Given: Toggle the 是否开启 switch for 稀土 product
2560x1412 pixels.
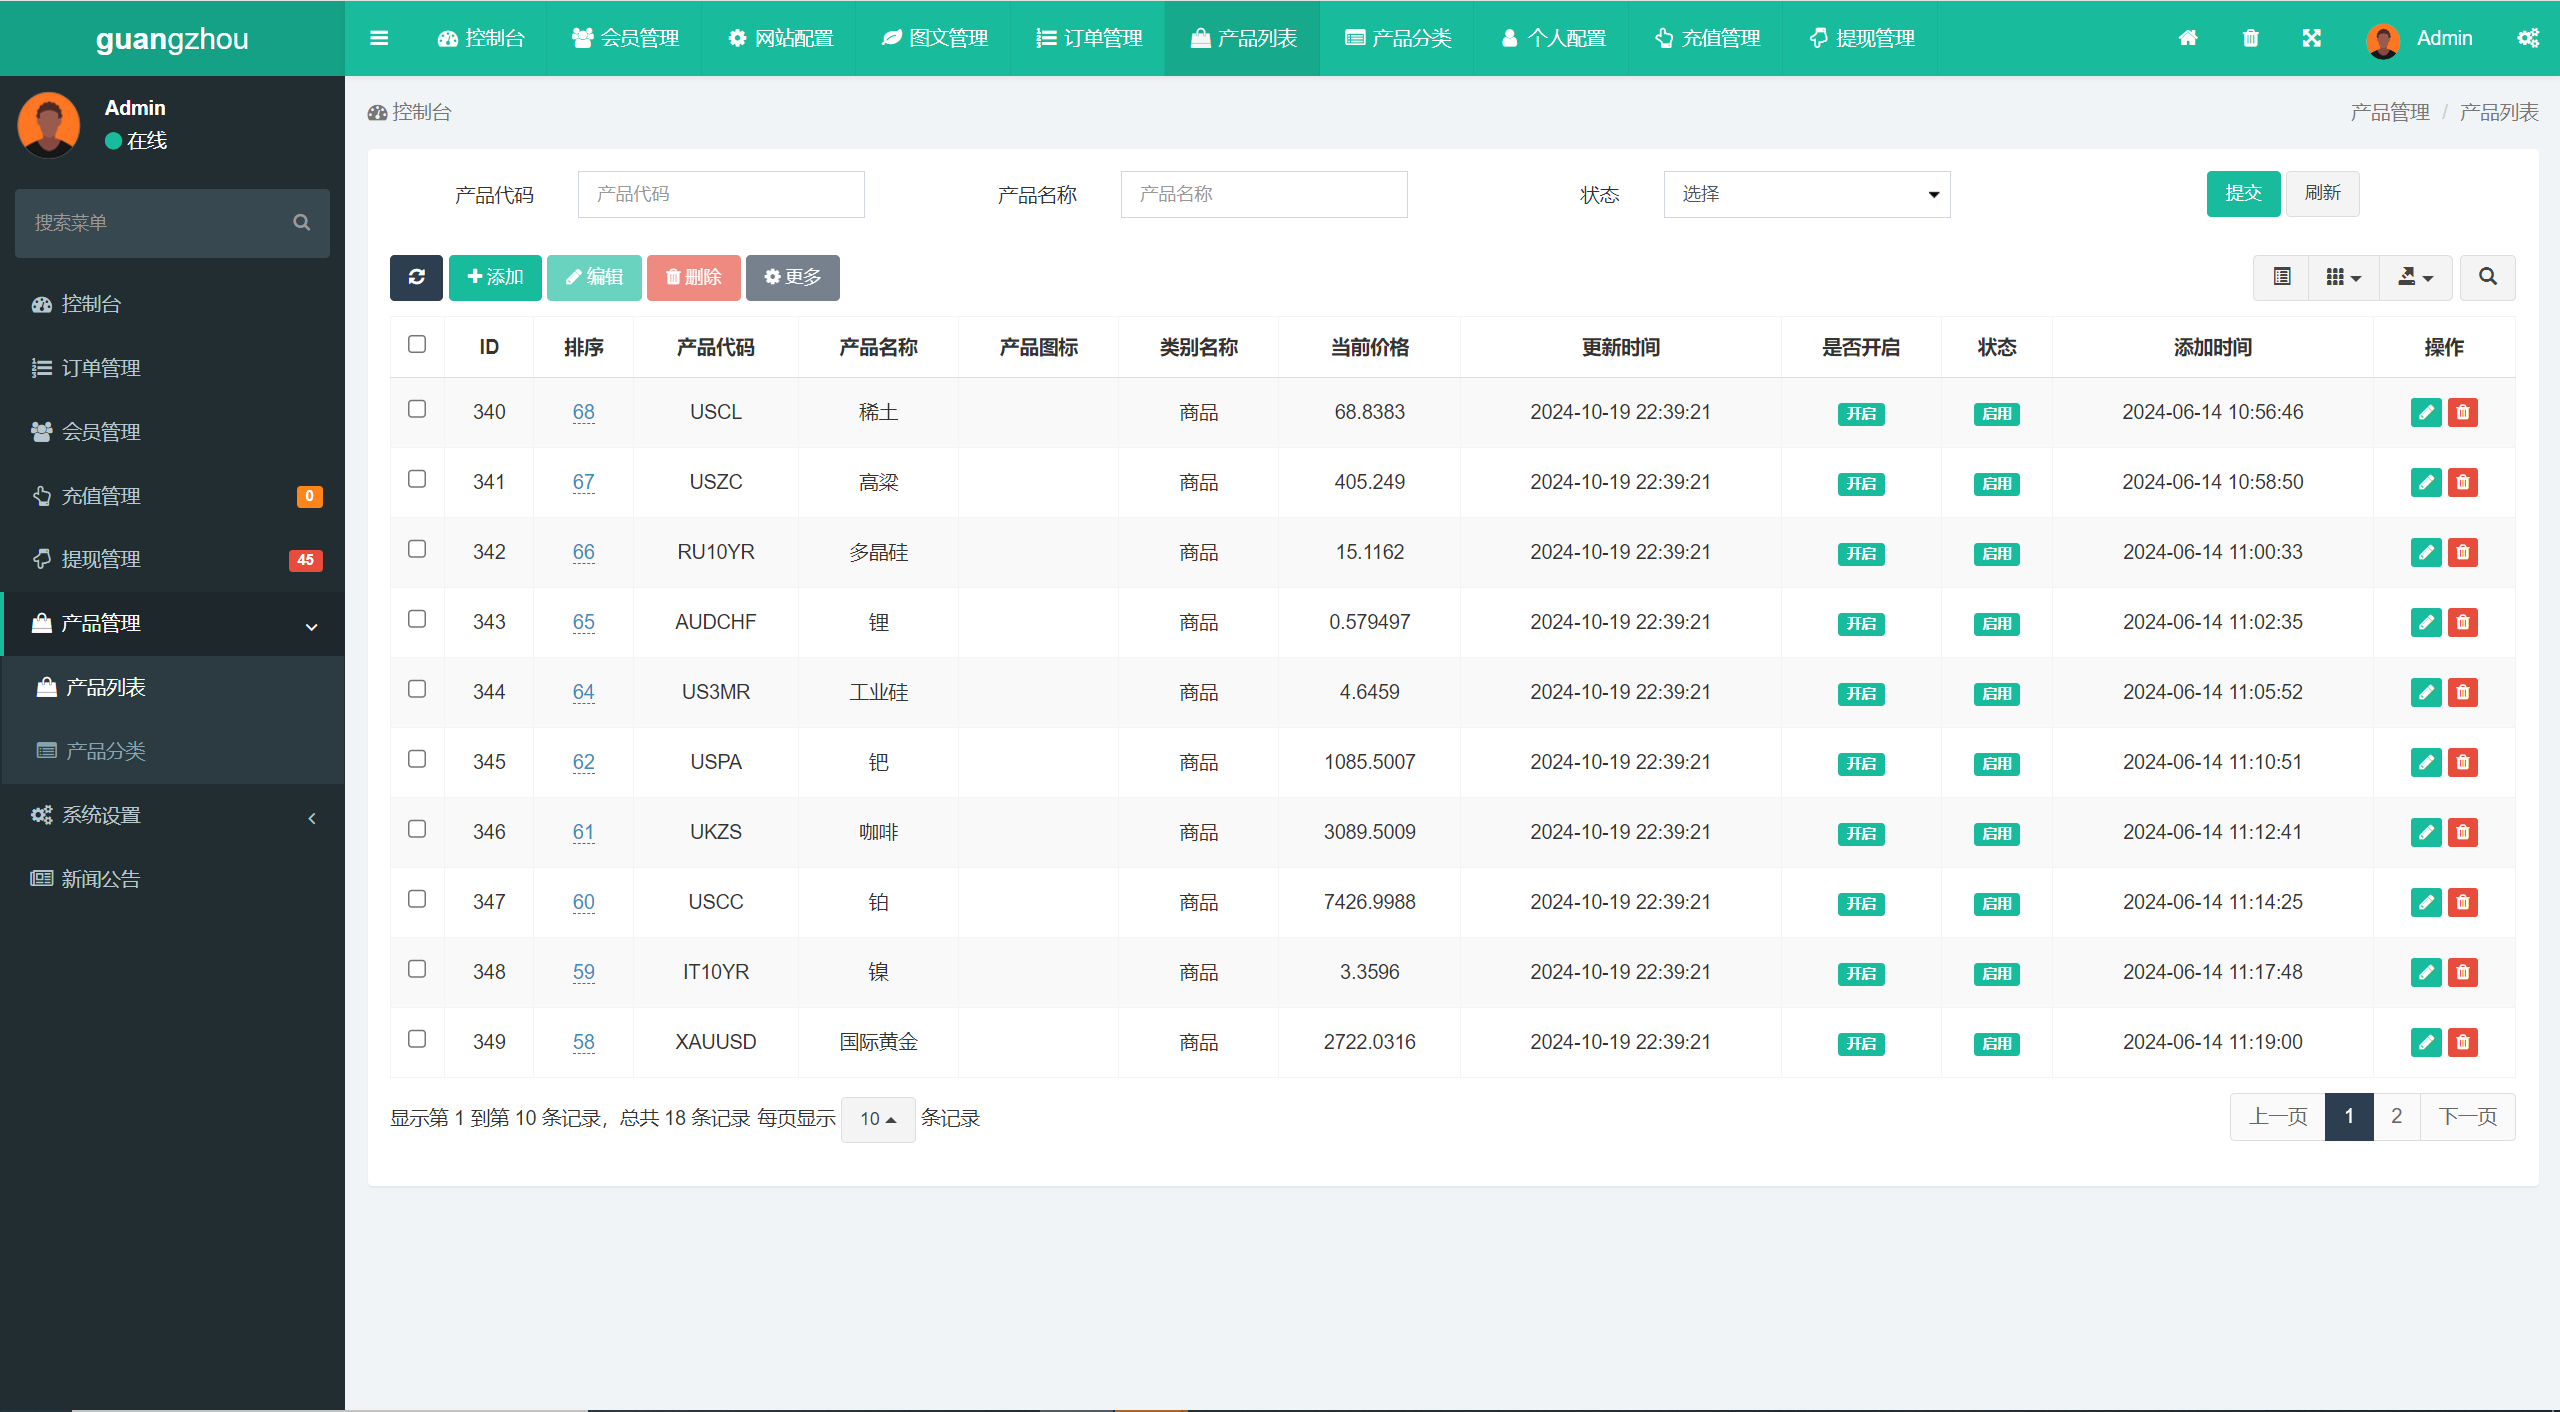Looking at the screenshot, I should click(x=1861, y=412).
